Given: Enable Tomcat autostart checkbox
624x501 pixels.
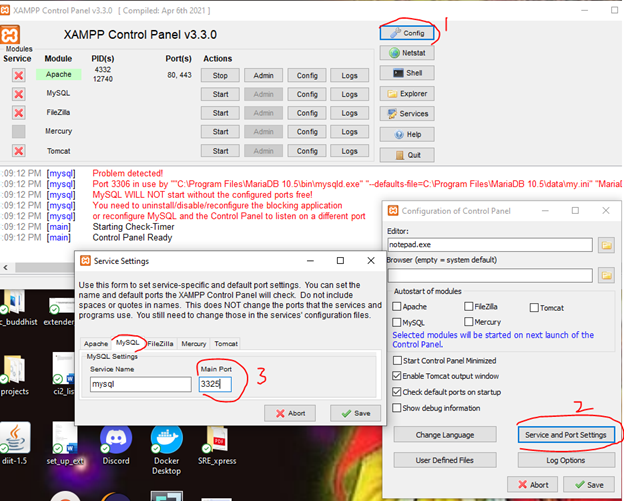Looking at the screenshot, I should 534,308.
